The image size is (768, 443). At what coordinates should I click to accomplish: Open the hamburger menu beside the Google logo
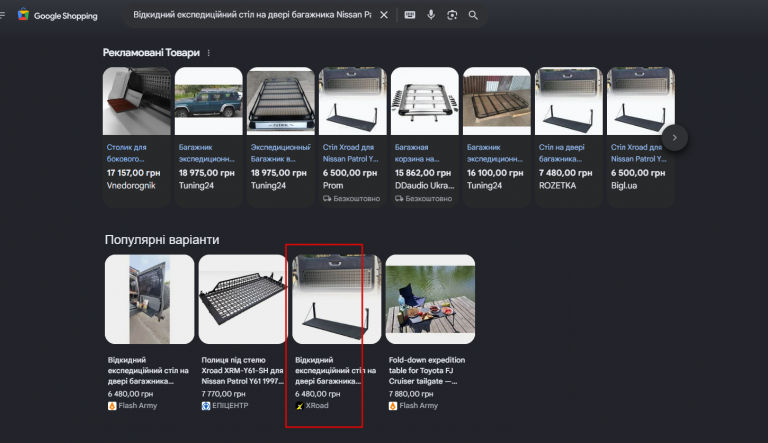[x=2, y=15]
